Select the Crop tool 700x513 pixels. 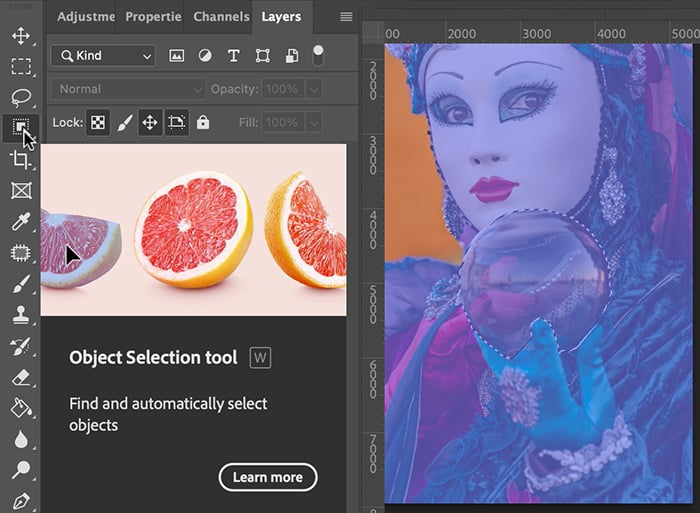click(x=21, y=159)
